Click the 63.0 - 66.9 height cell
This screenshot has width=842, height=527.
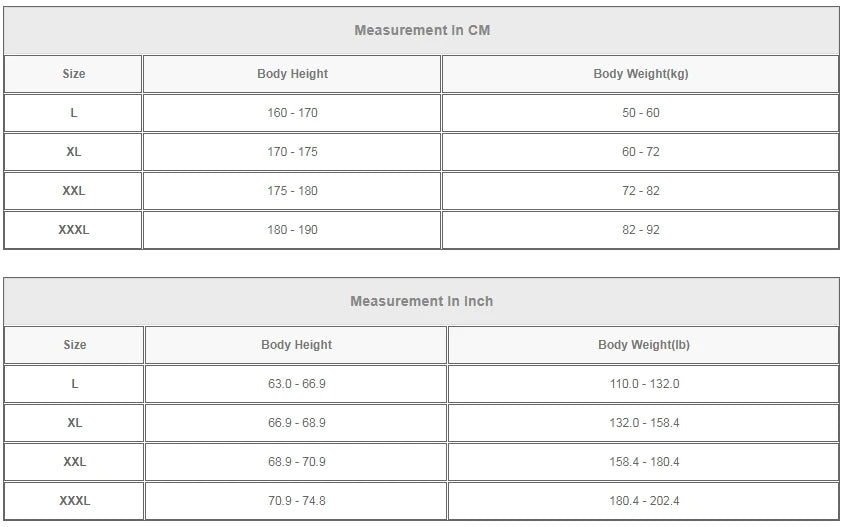296,384
